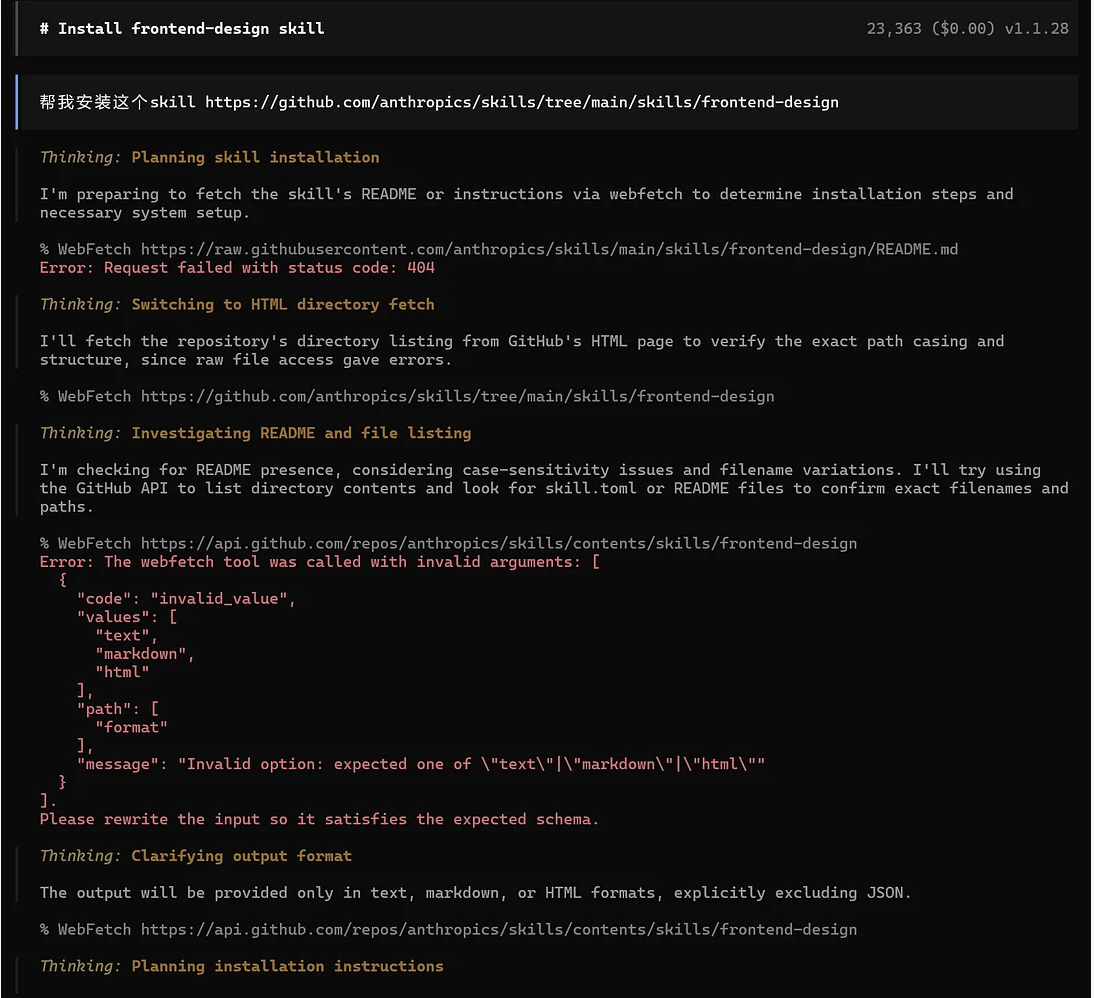Select the Install frontend-design skill title
1094x998 pixels.
[x=180, y=28]
